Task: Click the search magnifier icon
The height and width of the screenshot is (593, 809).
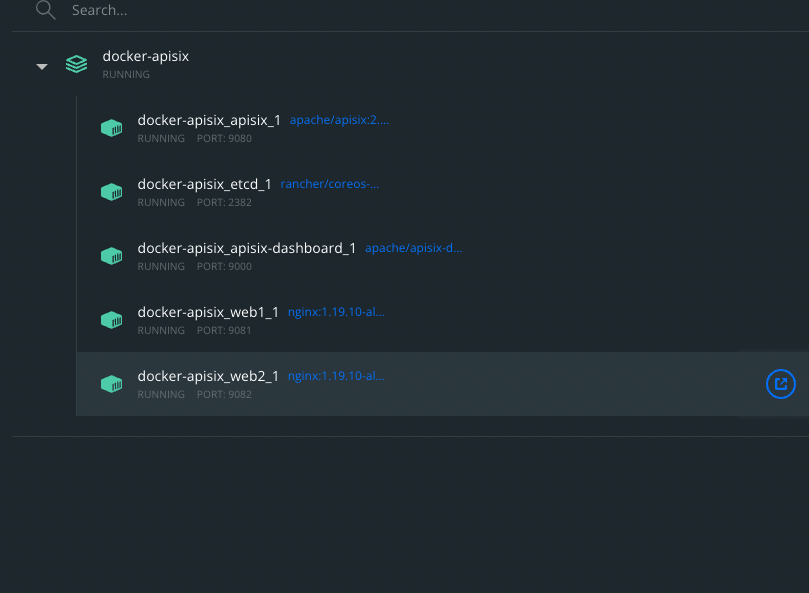Action: click(x=45, y=10)
